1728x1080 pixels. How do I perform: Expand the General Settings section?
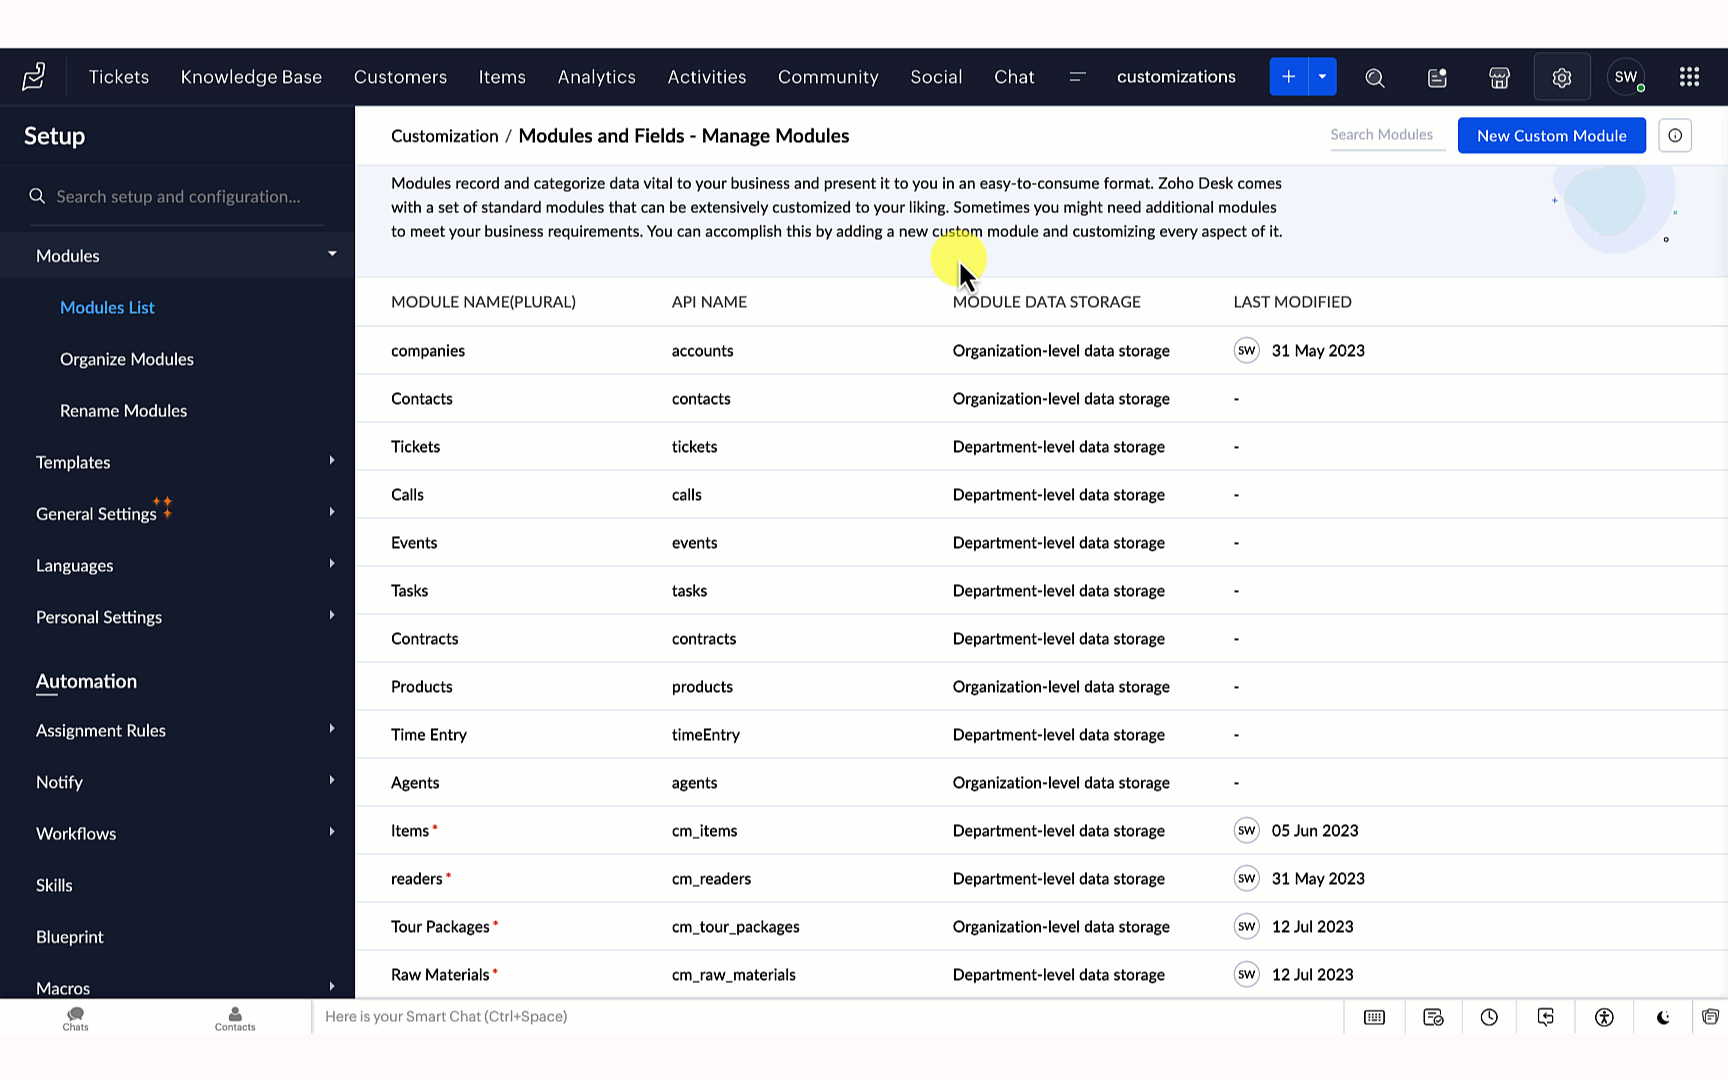[332, 512]
